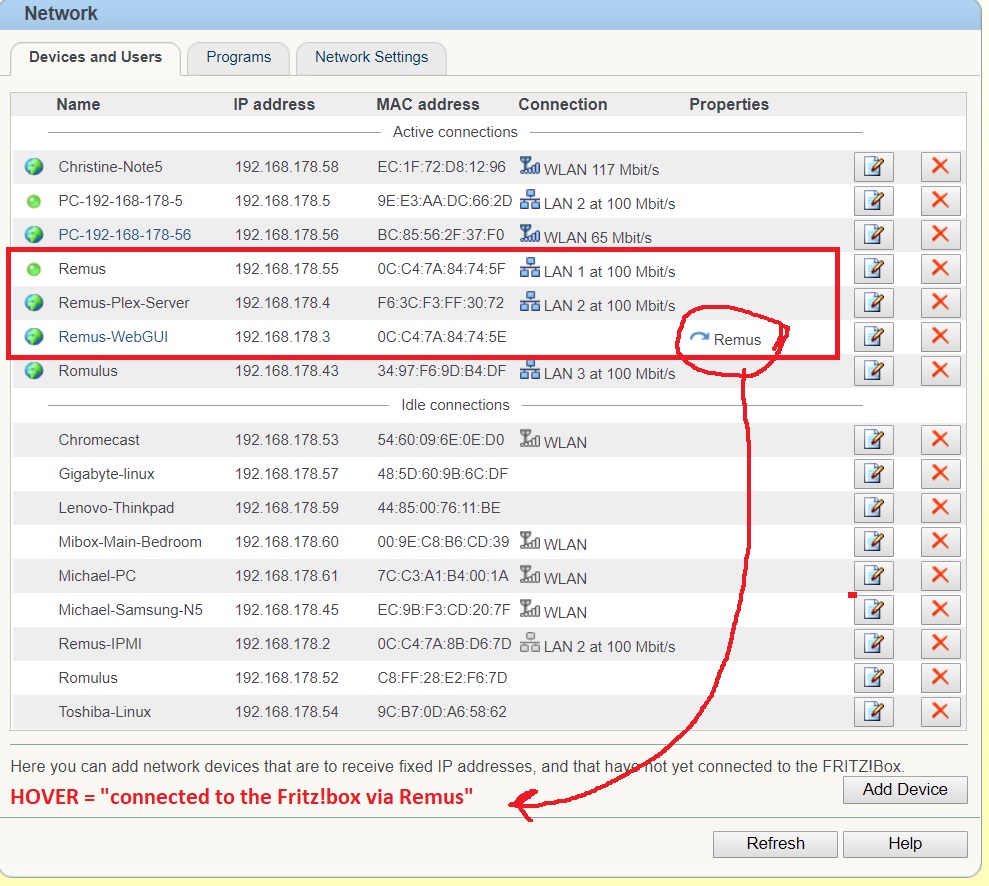Select the Devices and Users tab
This screenshot has width=989, height=886.
click(95, 57)
